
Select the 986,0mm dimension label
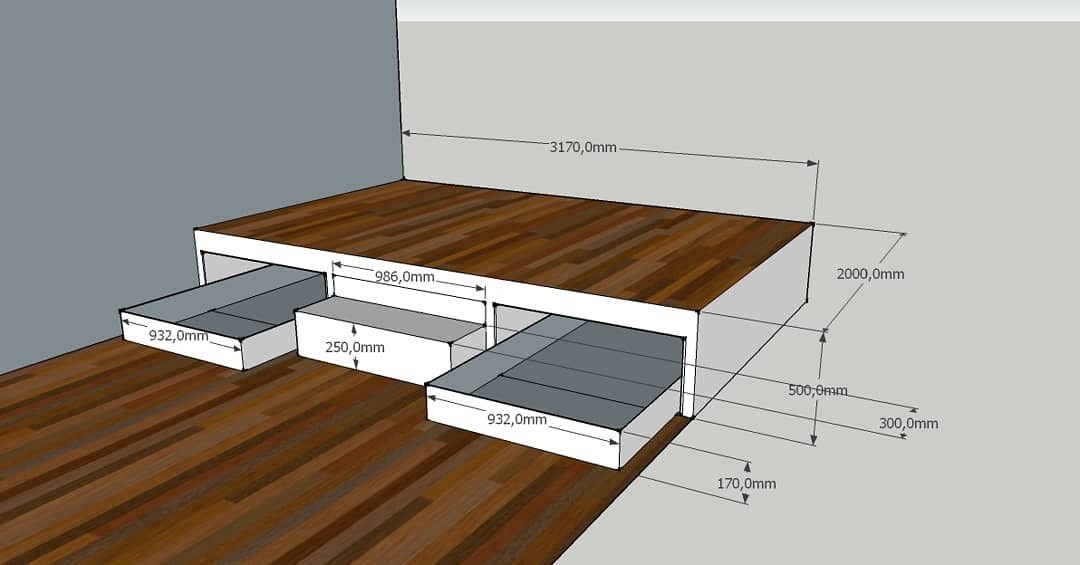coord(404,277)
